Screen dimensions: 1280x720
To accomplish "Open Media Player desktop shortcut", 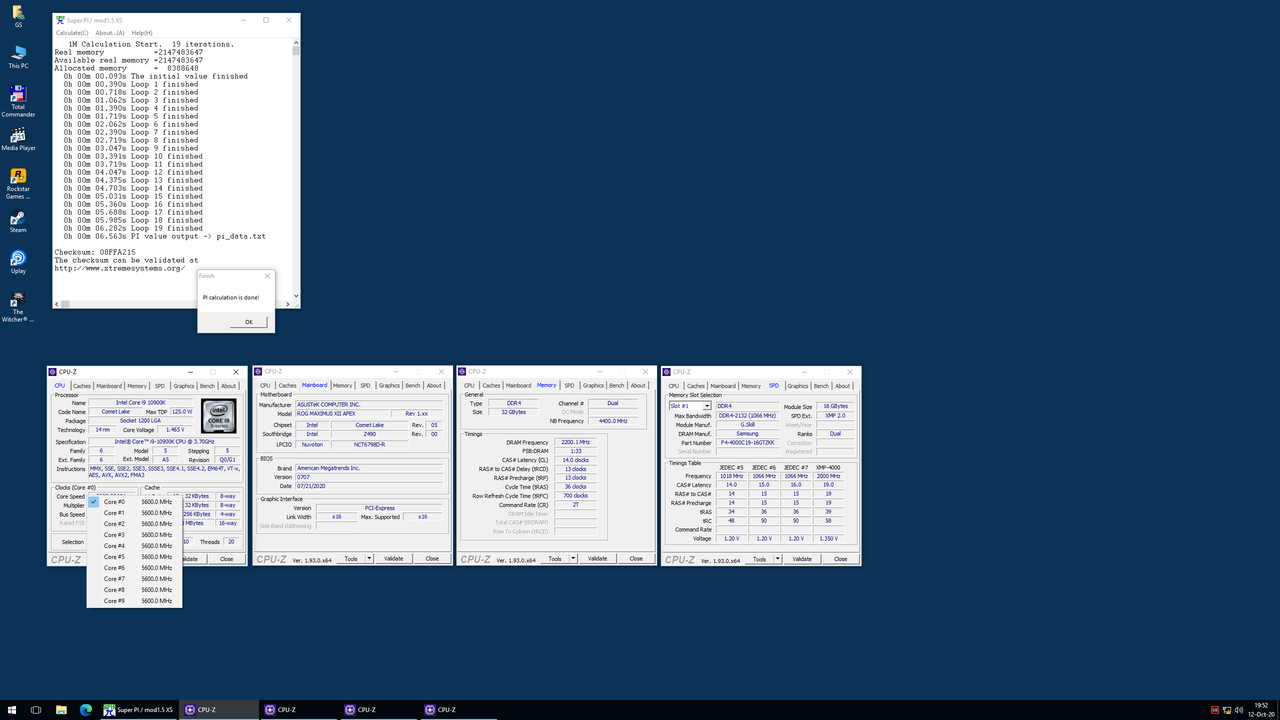I will pos(18,139).
